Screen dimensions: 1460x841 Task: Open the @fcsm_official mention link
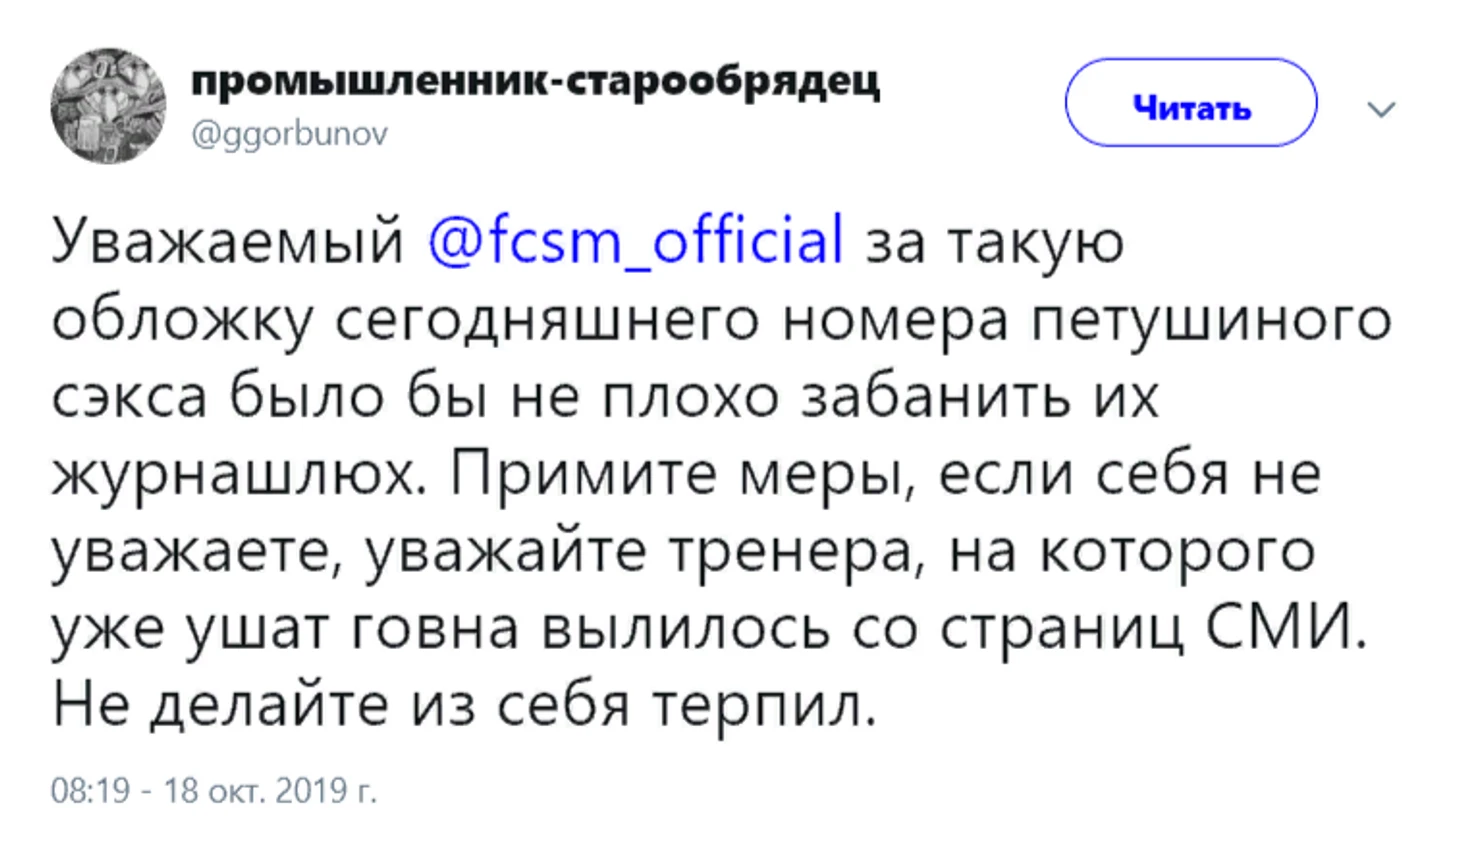tap(636, 241)
